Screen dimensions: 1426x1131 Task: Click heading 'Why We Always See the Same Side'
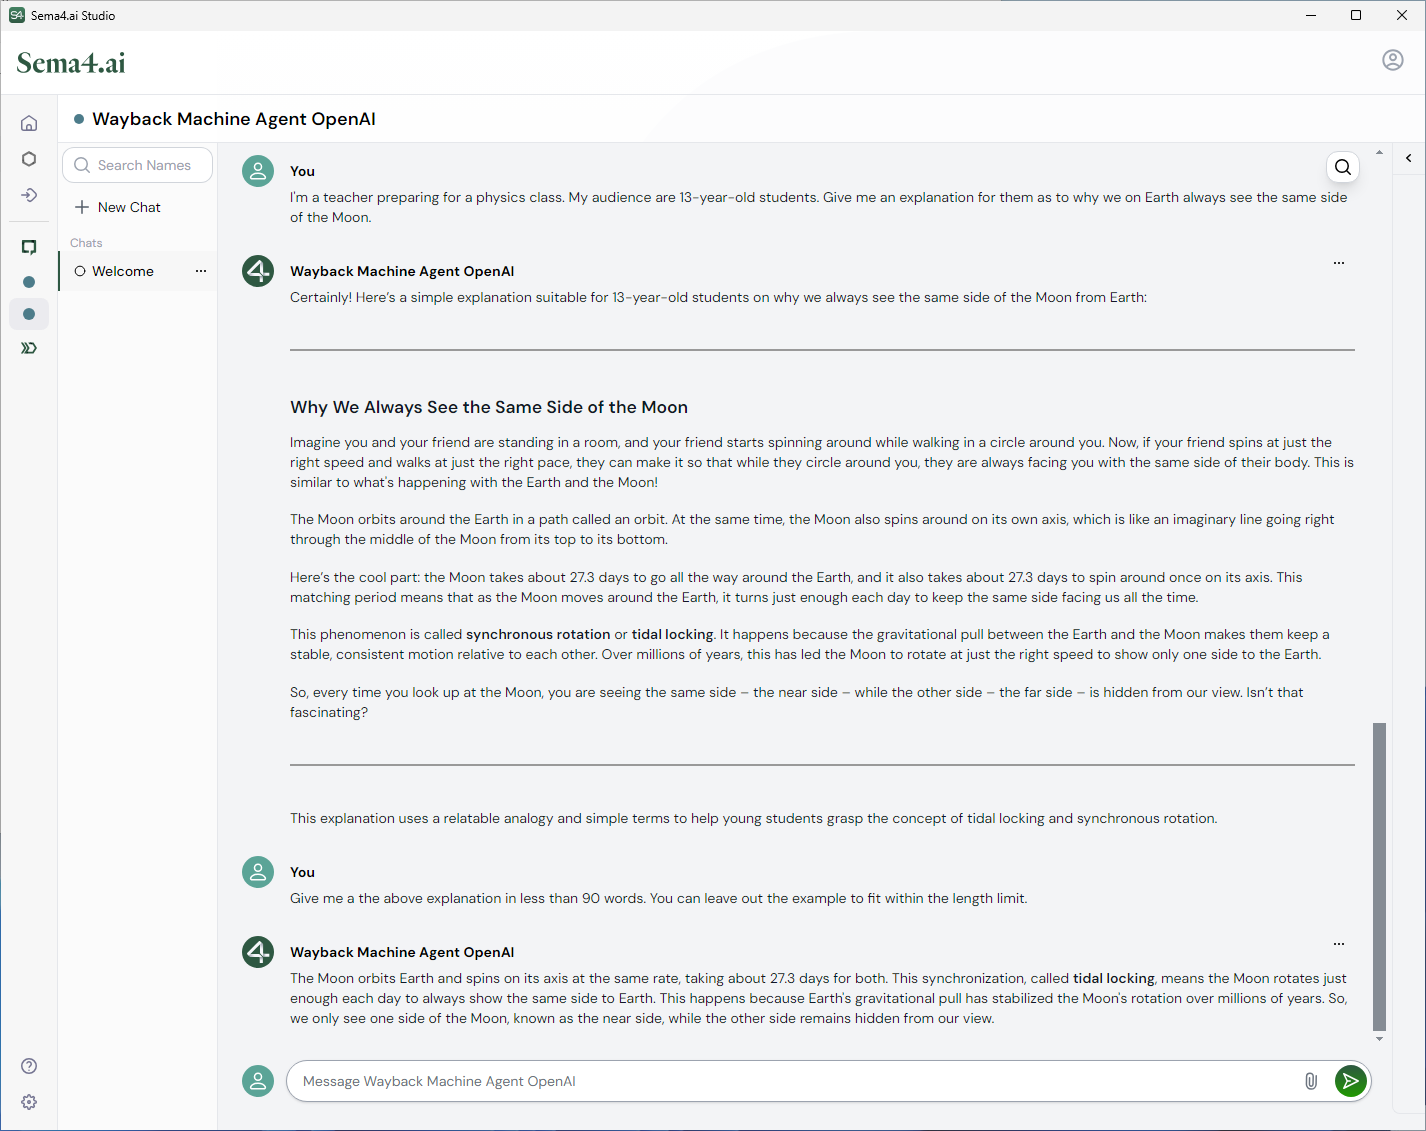489,407
